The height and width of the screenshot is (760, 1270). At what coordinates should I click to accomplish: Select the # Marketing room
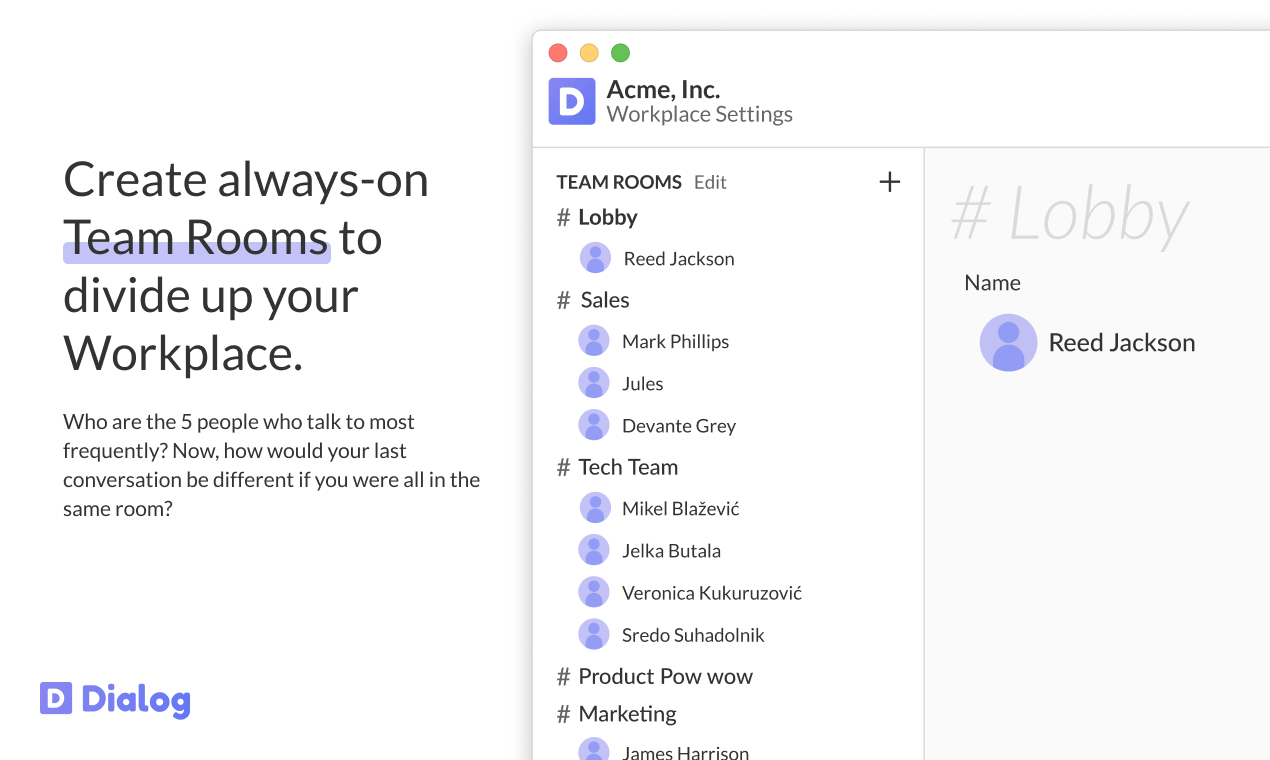pos(617,714)
